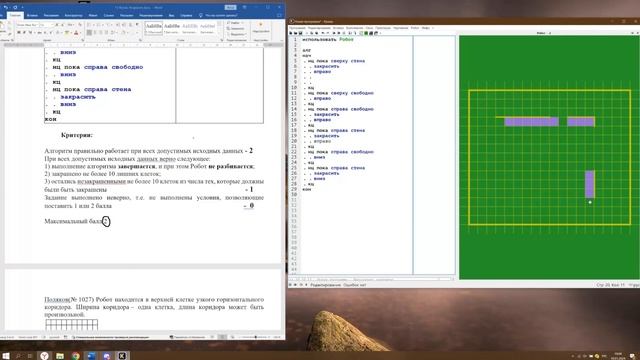The width and height of the screenshot is (640, 360).
Task: Click the green Robot window icon in Kumir toolbar
Action: (366, 33)
